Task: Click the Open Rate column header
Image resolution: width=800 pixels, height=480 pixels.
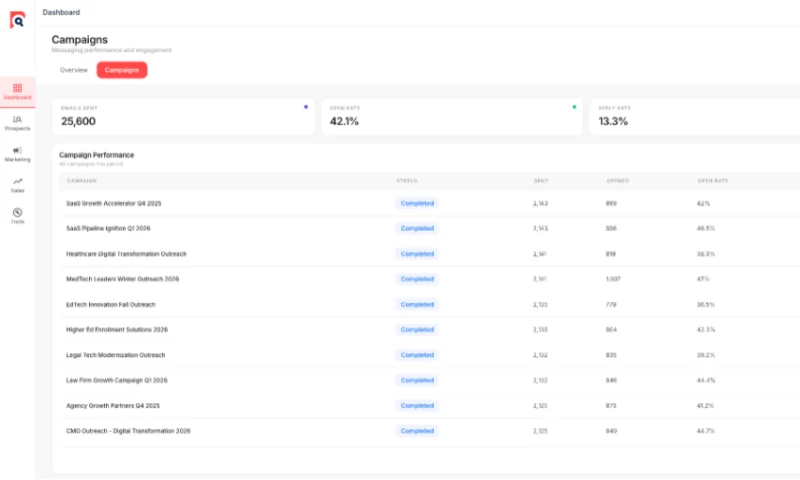Action: click(x=712, y=181)
